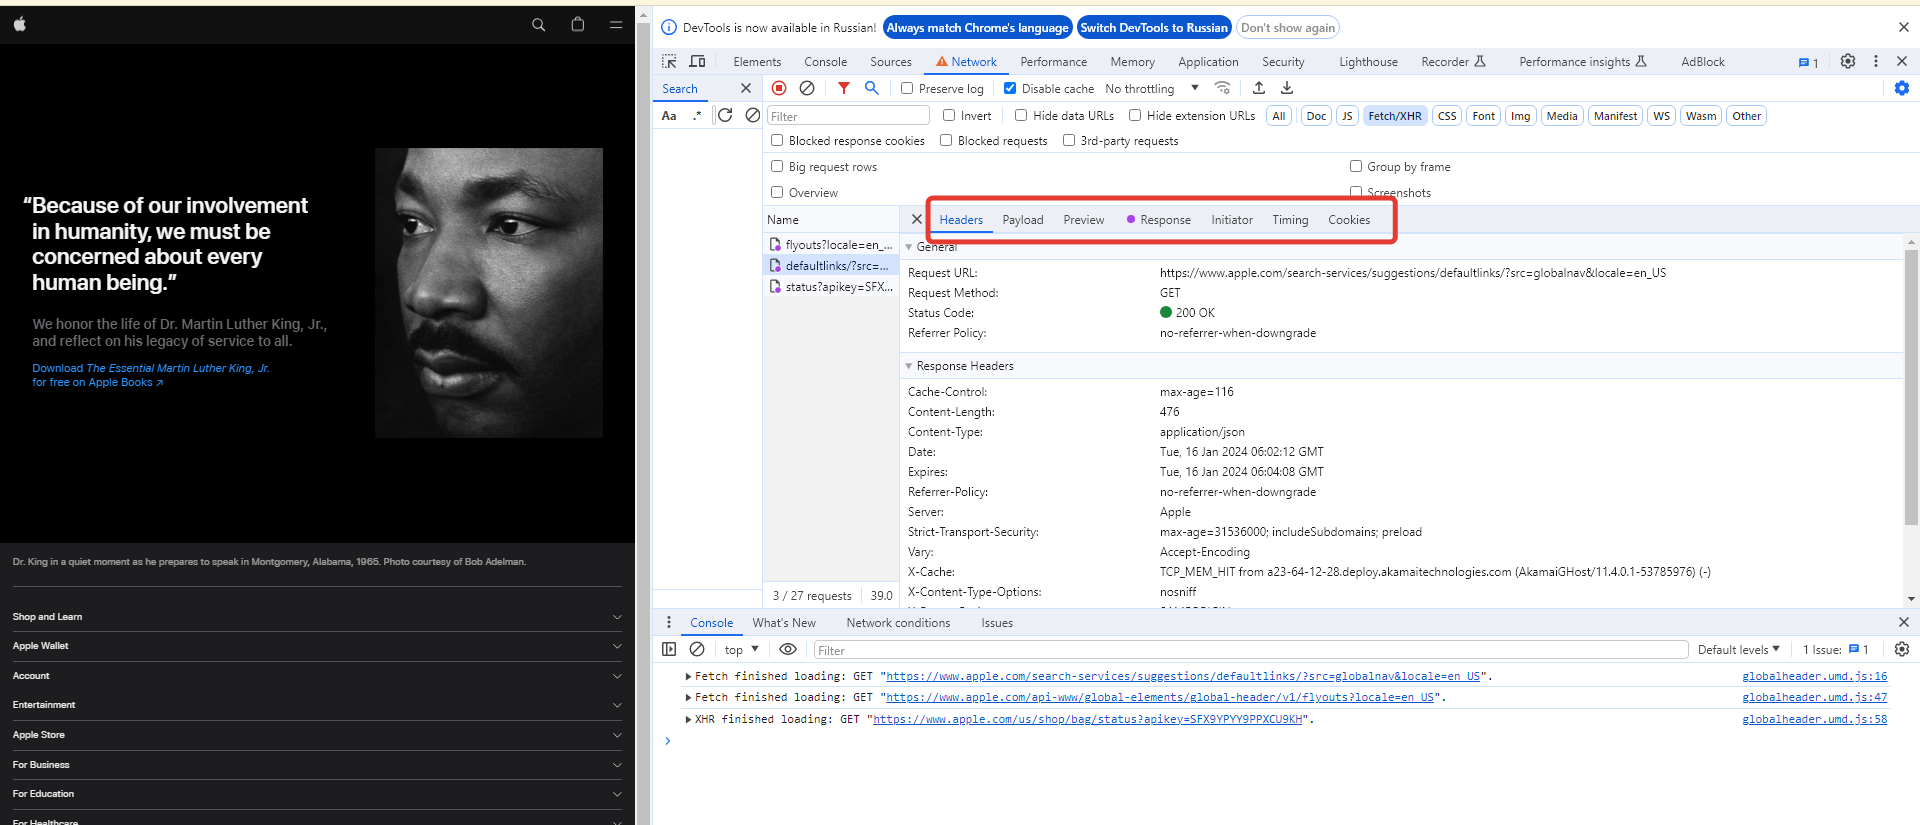This screenshot has height=825, width=1920.
Task: Click the stop recording network log icon
Action: pyautogui.click(x=779, y=88)
